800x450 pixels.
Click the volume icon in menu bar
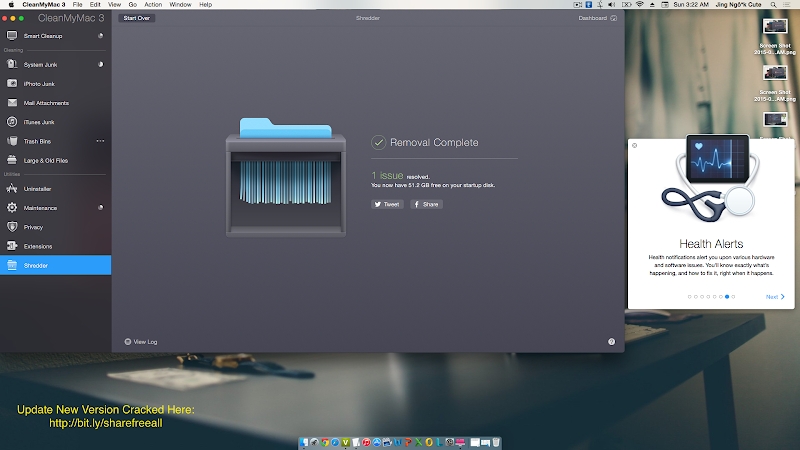[612, 5]
